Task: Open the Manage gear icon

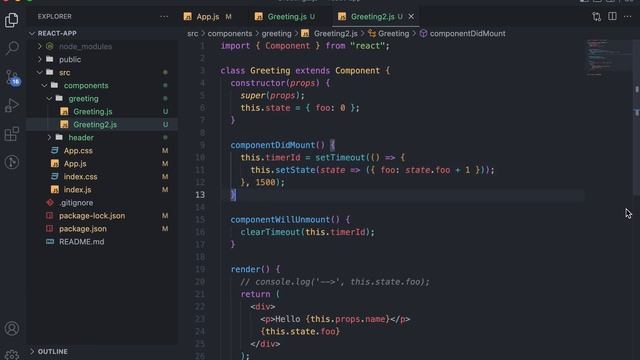Action: coord(12,354)
